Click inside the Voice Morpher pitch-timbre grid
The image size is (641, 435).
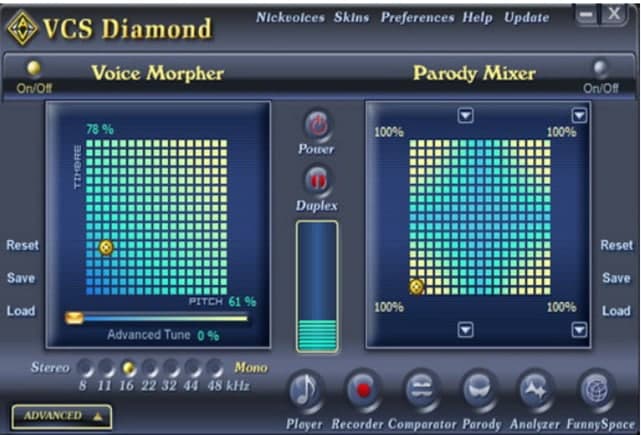pos(157,217)
